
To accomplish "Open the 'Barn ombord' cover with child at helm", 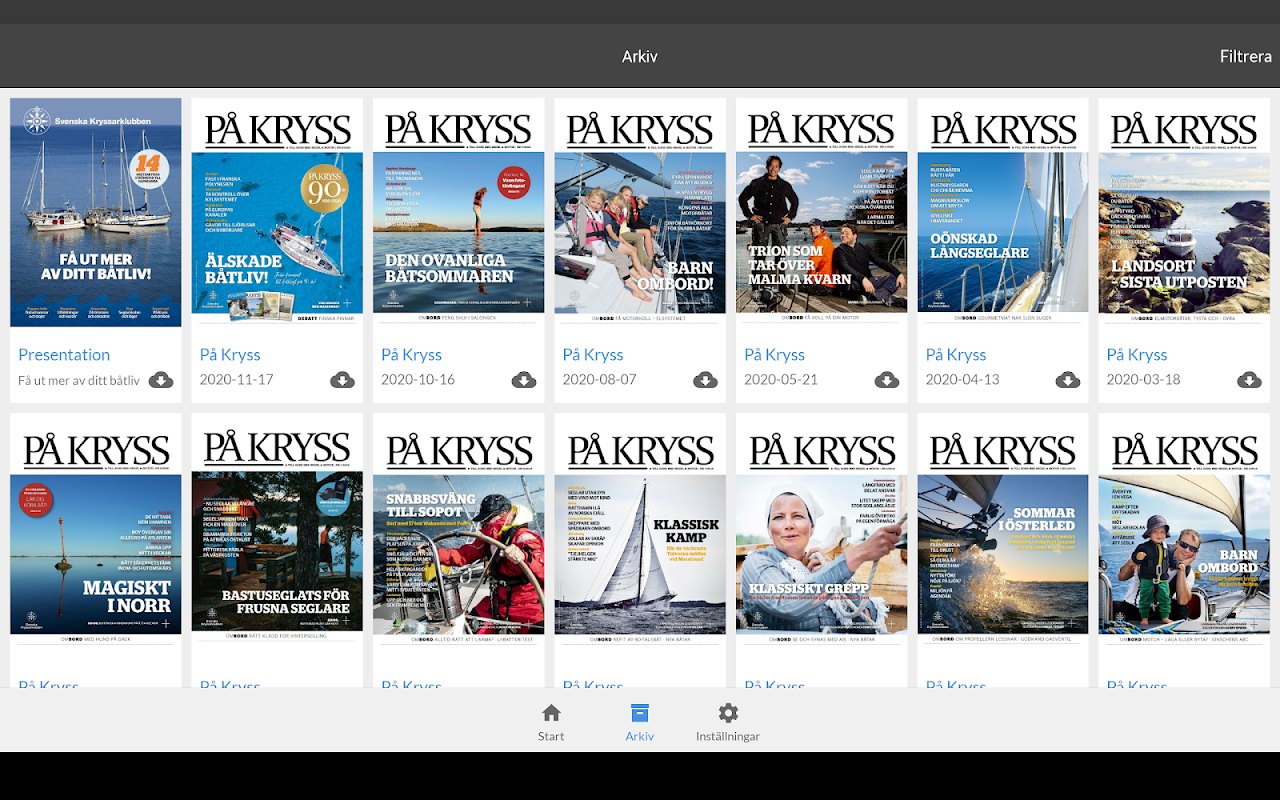I will click(1184, 530).
